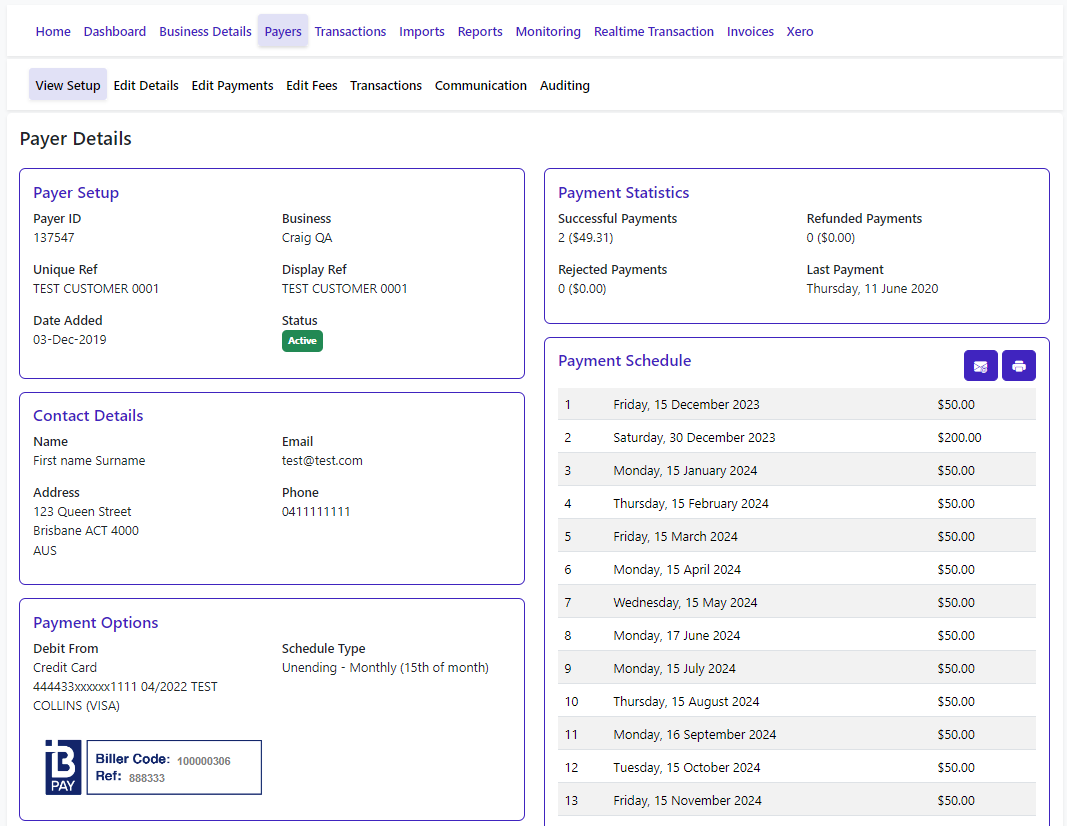1067x826 pixels.
Task: Print the payment schedule
Action: pyautogui.click(x=1018, y=366)
